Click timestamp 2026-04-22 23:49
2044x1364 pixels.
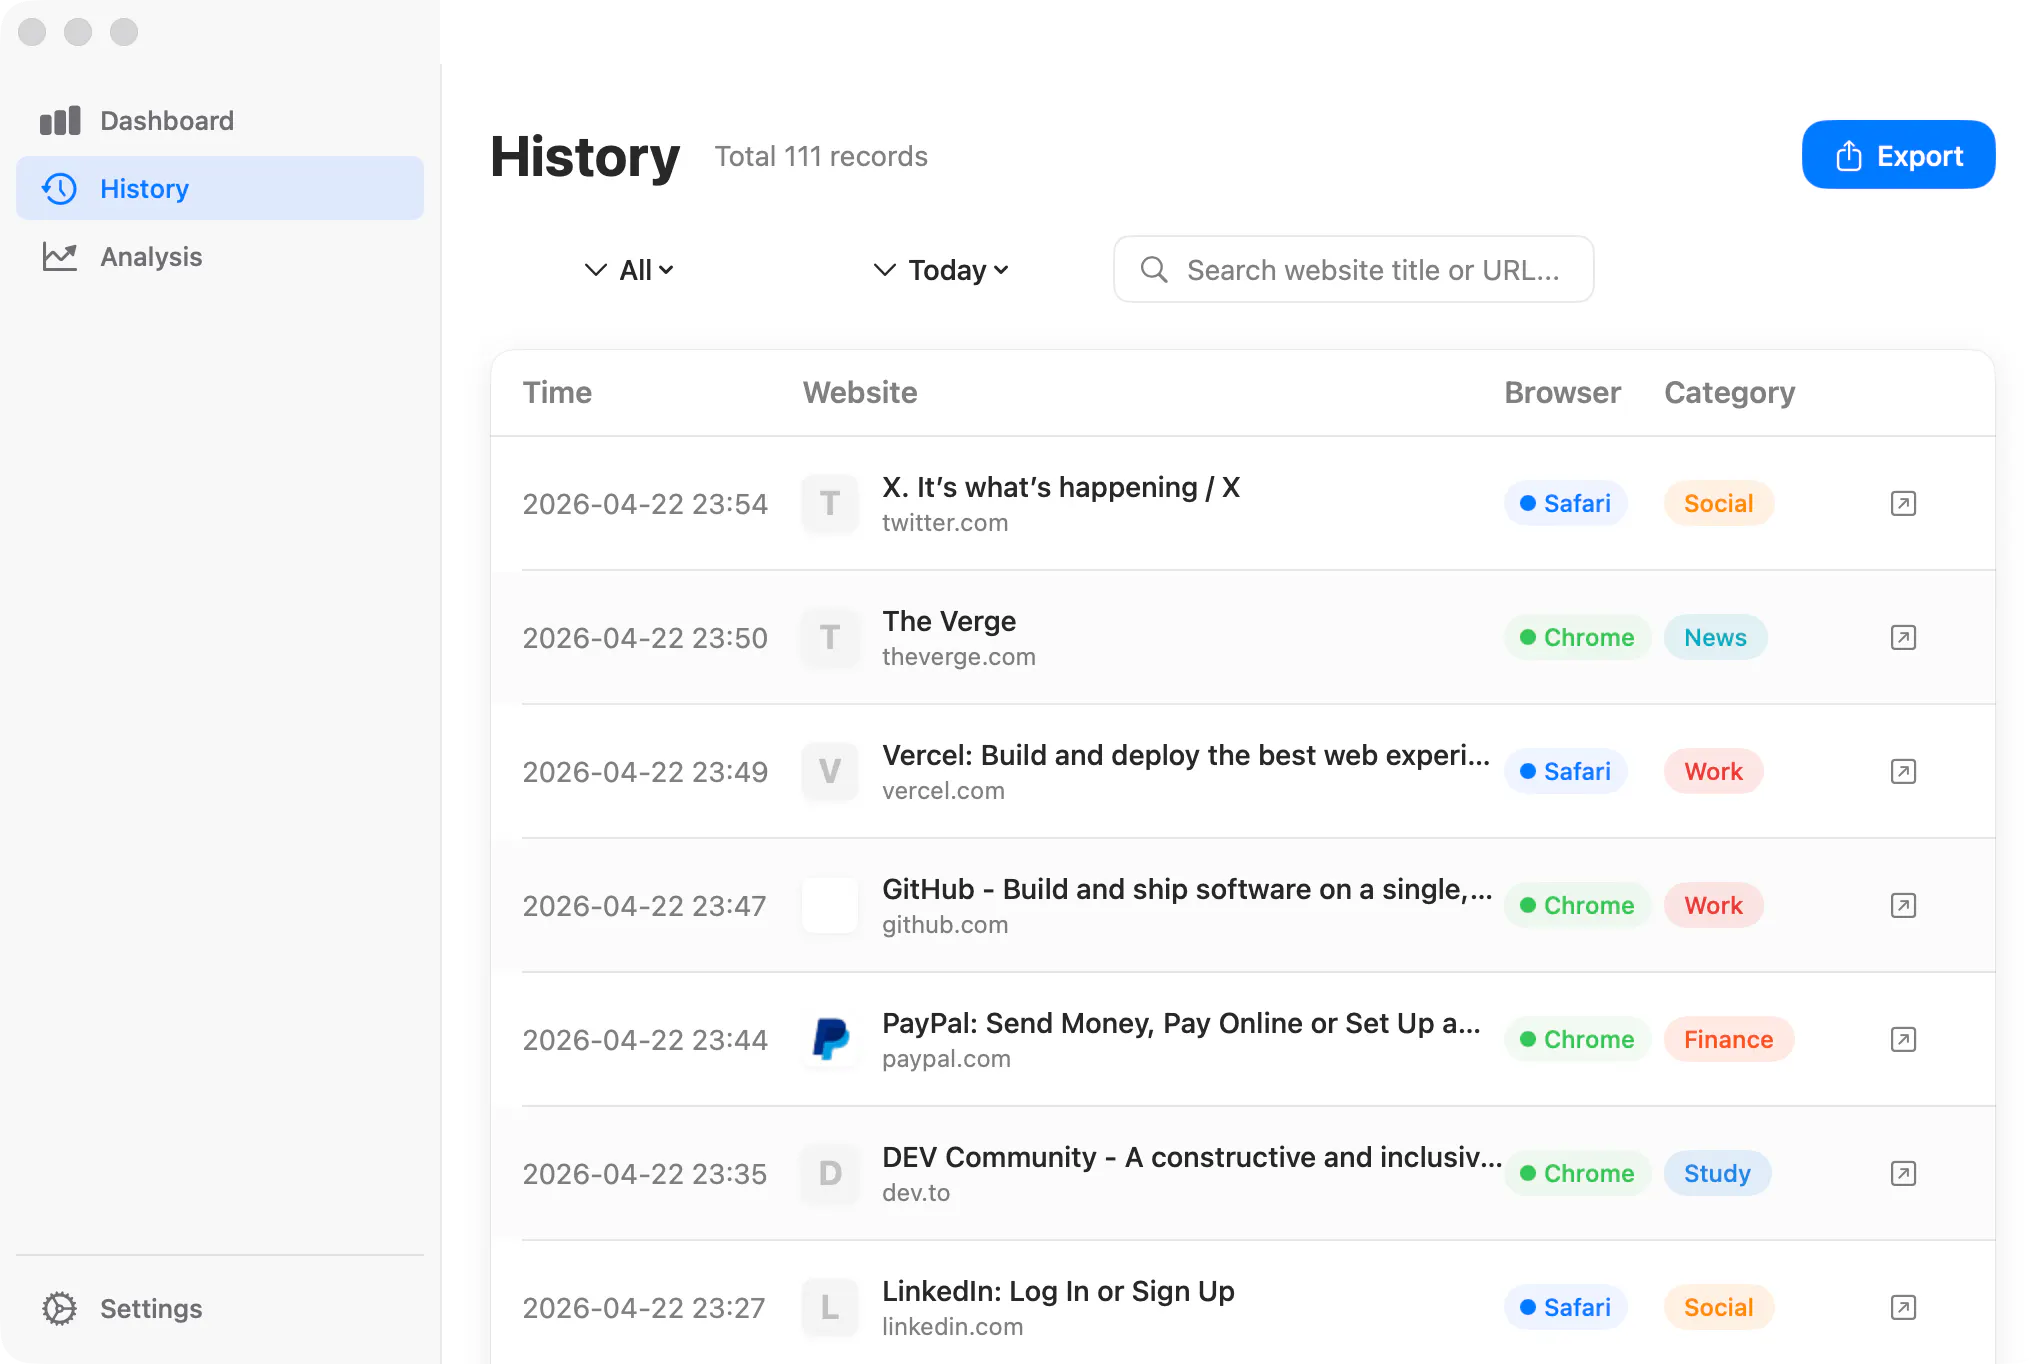pos(645,772)
